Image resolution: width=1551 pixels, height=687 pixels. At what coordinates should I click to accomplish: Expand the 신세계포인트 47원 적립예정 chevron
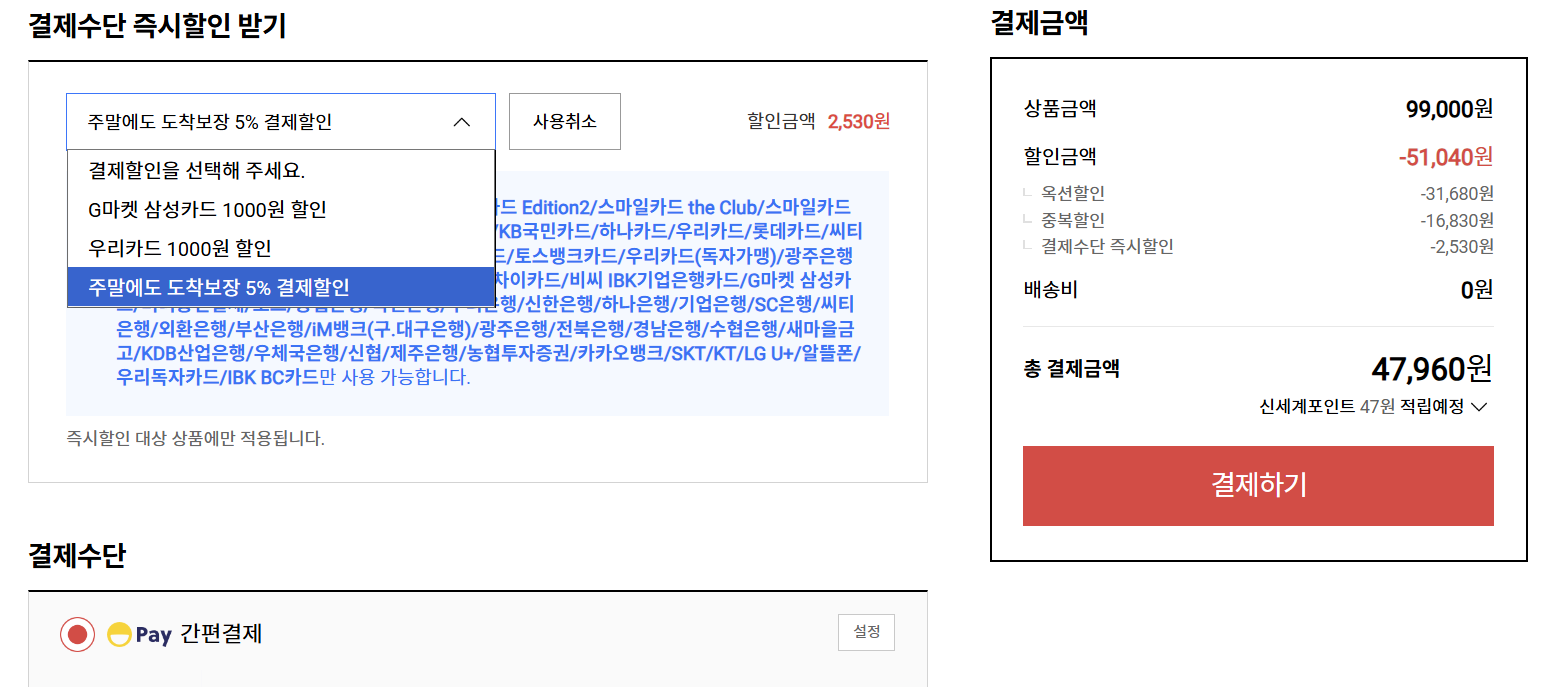(x=1481, y=407)
